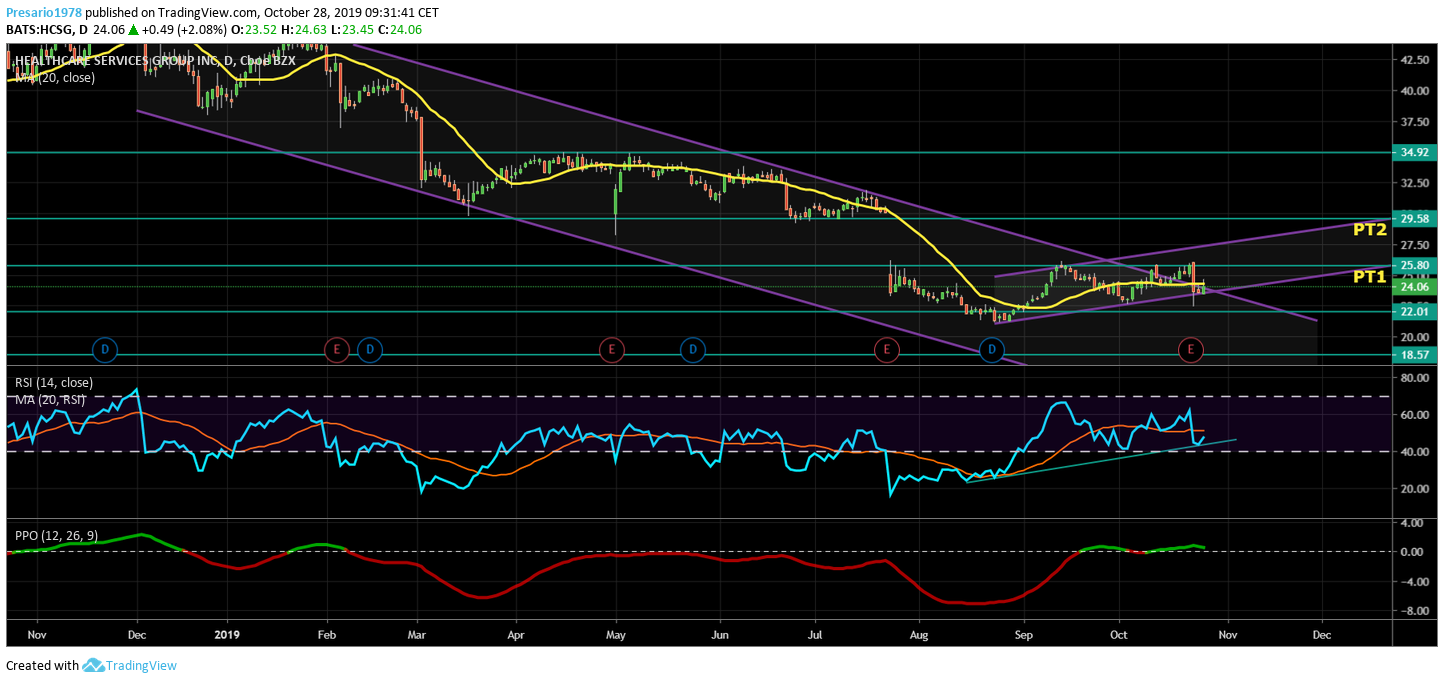
Task: Click the Mar label on time axis
Action: pyautogui.click(x=418, y=633)
